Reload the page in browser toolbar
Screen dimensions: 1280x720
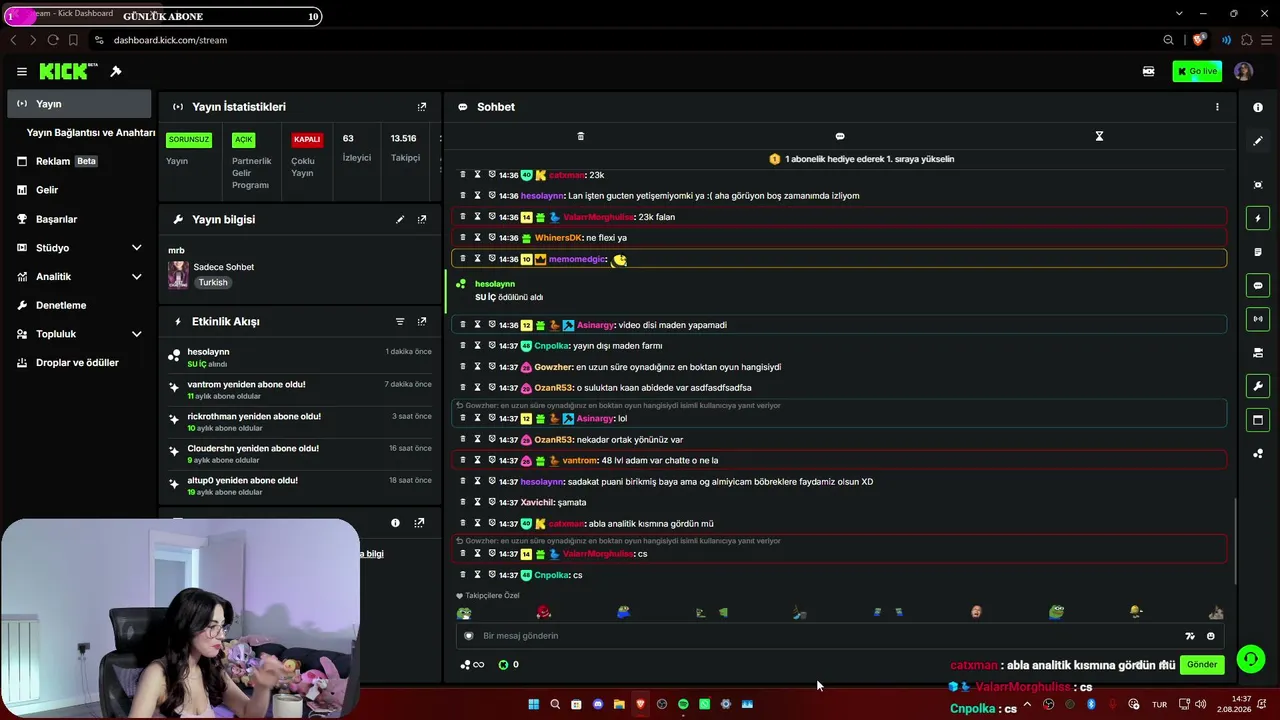tap(53, 40)
